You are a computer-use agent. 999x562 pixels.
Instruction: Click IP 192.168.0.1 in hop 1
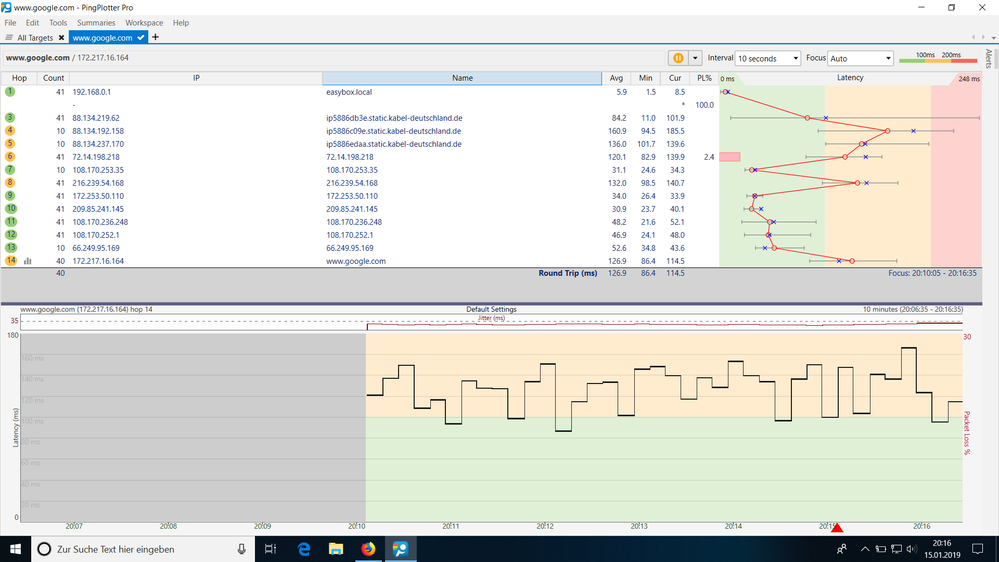point(91,92)
